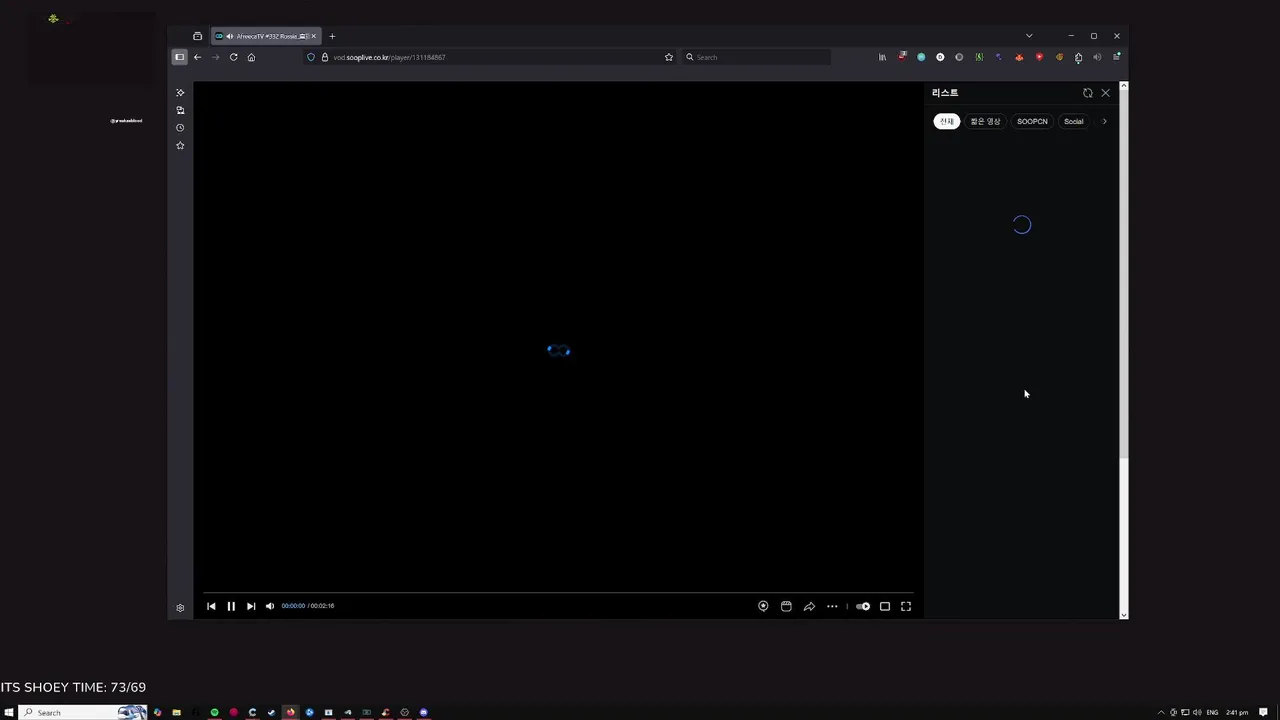Viewport: 1280px width, 720px height.
Task: Click the clip capture icon in player
Action: [786, 606]
